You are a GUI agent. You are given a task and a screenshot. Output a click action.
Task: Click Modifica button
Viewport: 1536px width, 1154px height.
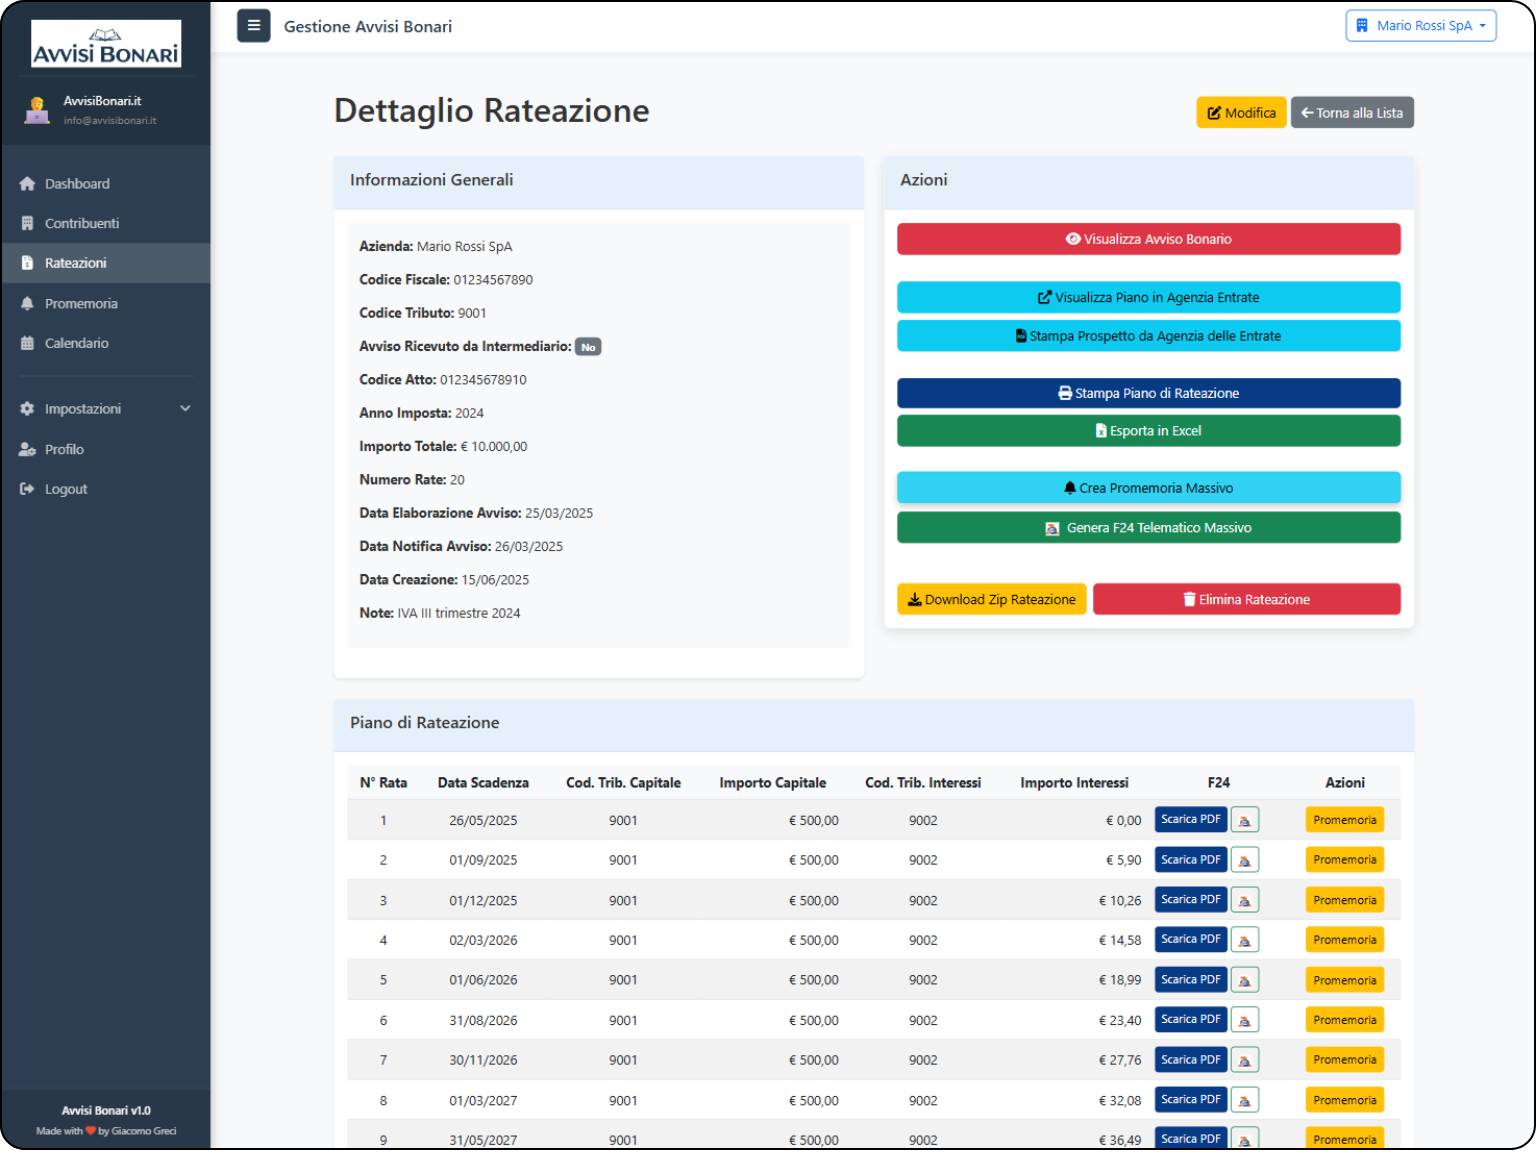[1241, 113]
